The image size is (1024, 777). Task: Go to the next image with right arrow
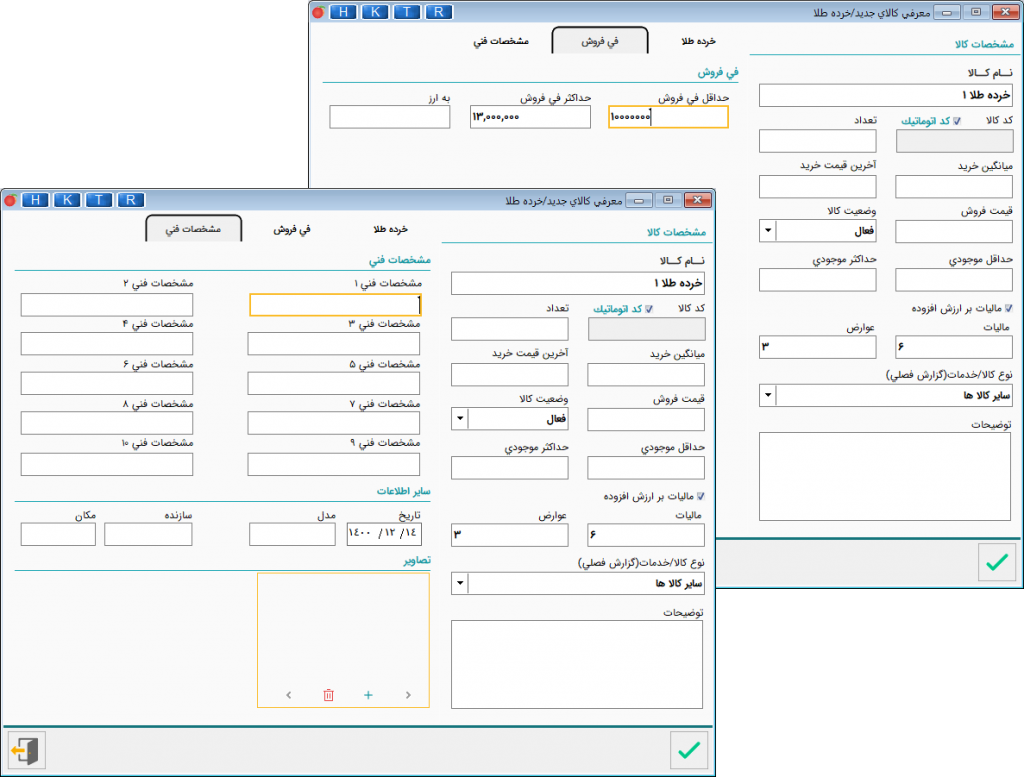coord(408,695)
